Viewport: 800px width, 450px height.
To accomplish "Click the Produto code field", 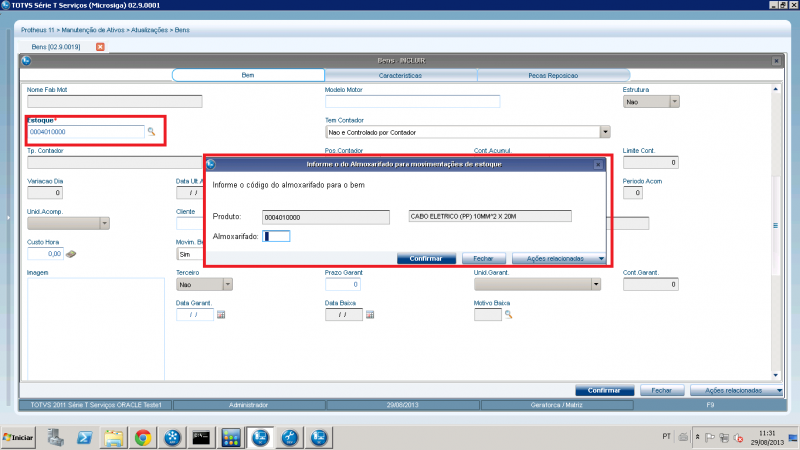I will point(326,217).
